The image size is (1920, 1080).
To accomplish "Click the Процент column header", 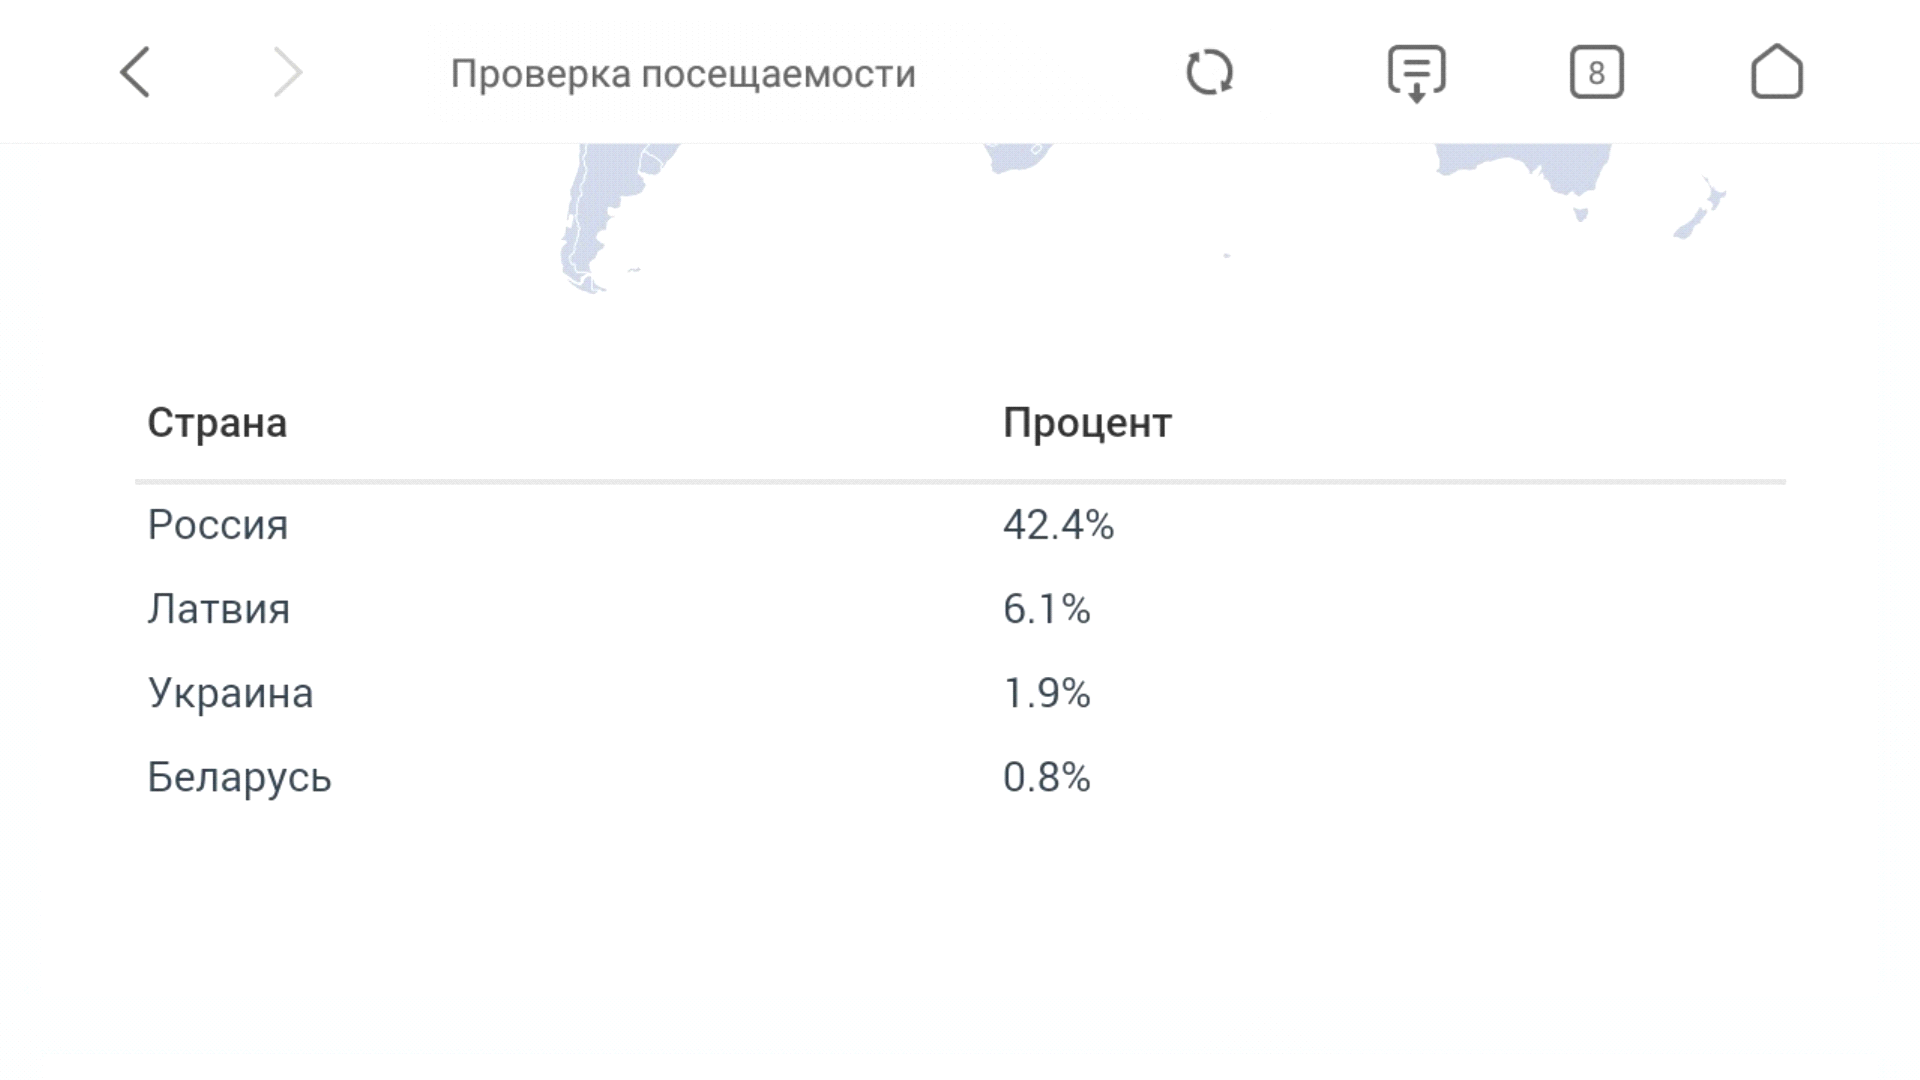I will click(1087, 423).
